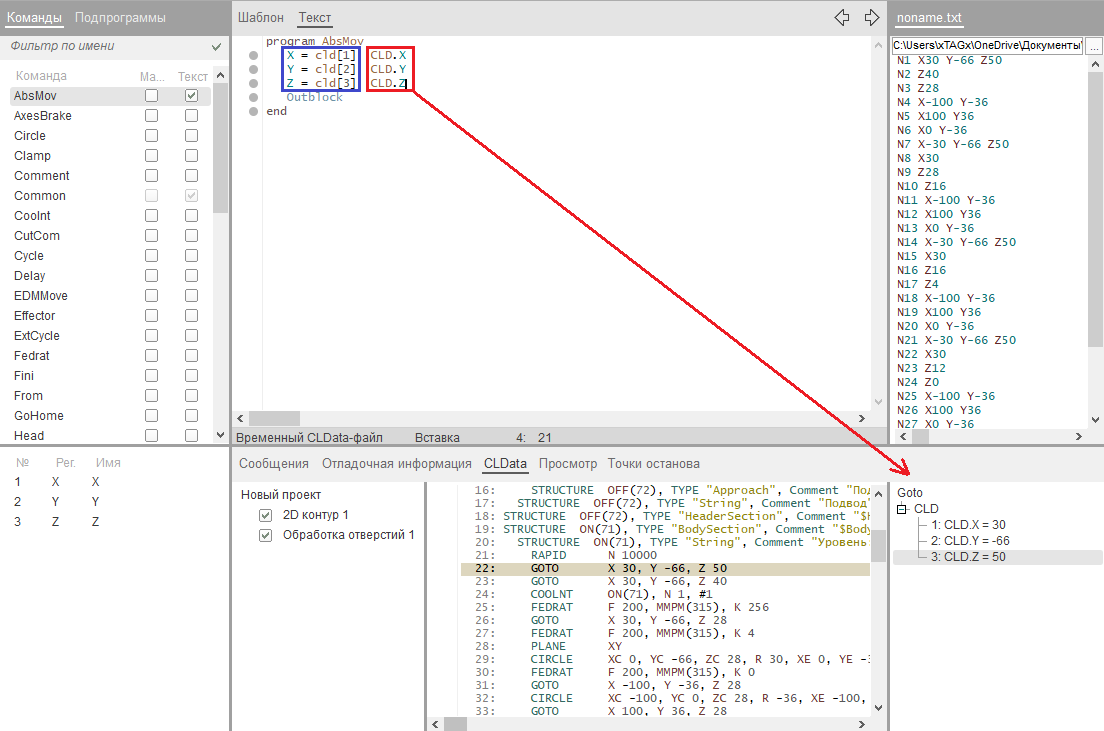Switch to Подпрограммы tab
The width and height of the screenshot is (1104, 731).
[x=121, y=18]
